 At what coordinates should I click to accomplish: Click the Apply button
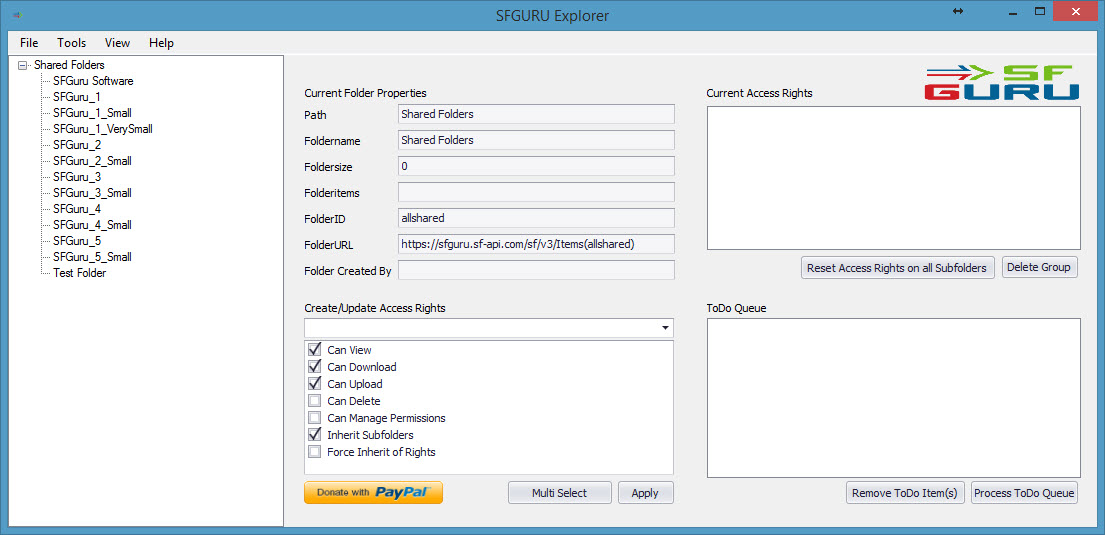coord(646,493)
